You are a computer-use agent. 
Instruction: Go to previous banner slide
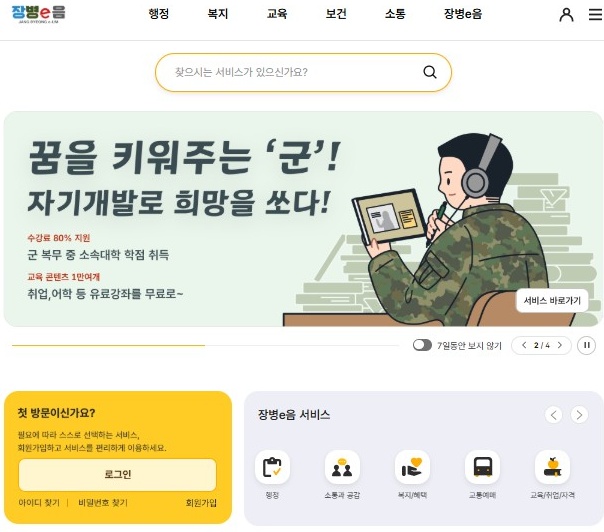pos(524,345)
